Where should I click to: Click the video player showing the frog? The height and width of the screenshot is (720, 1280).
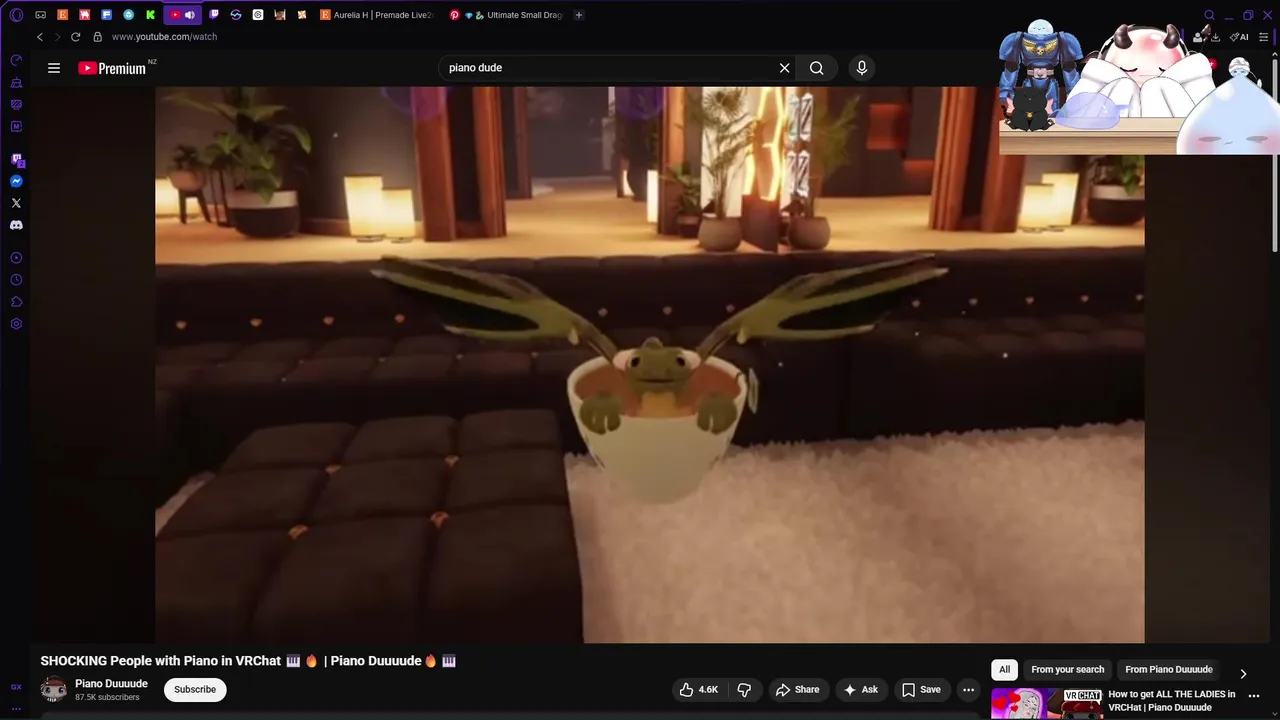(650, 364)
